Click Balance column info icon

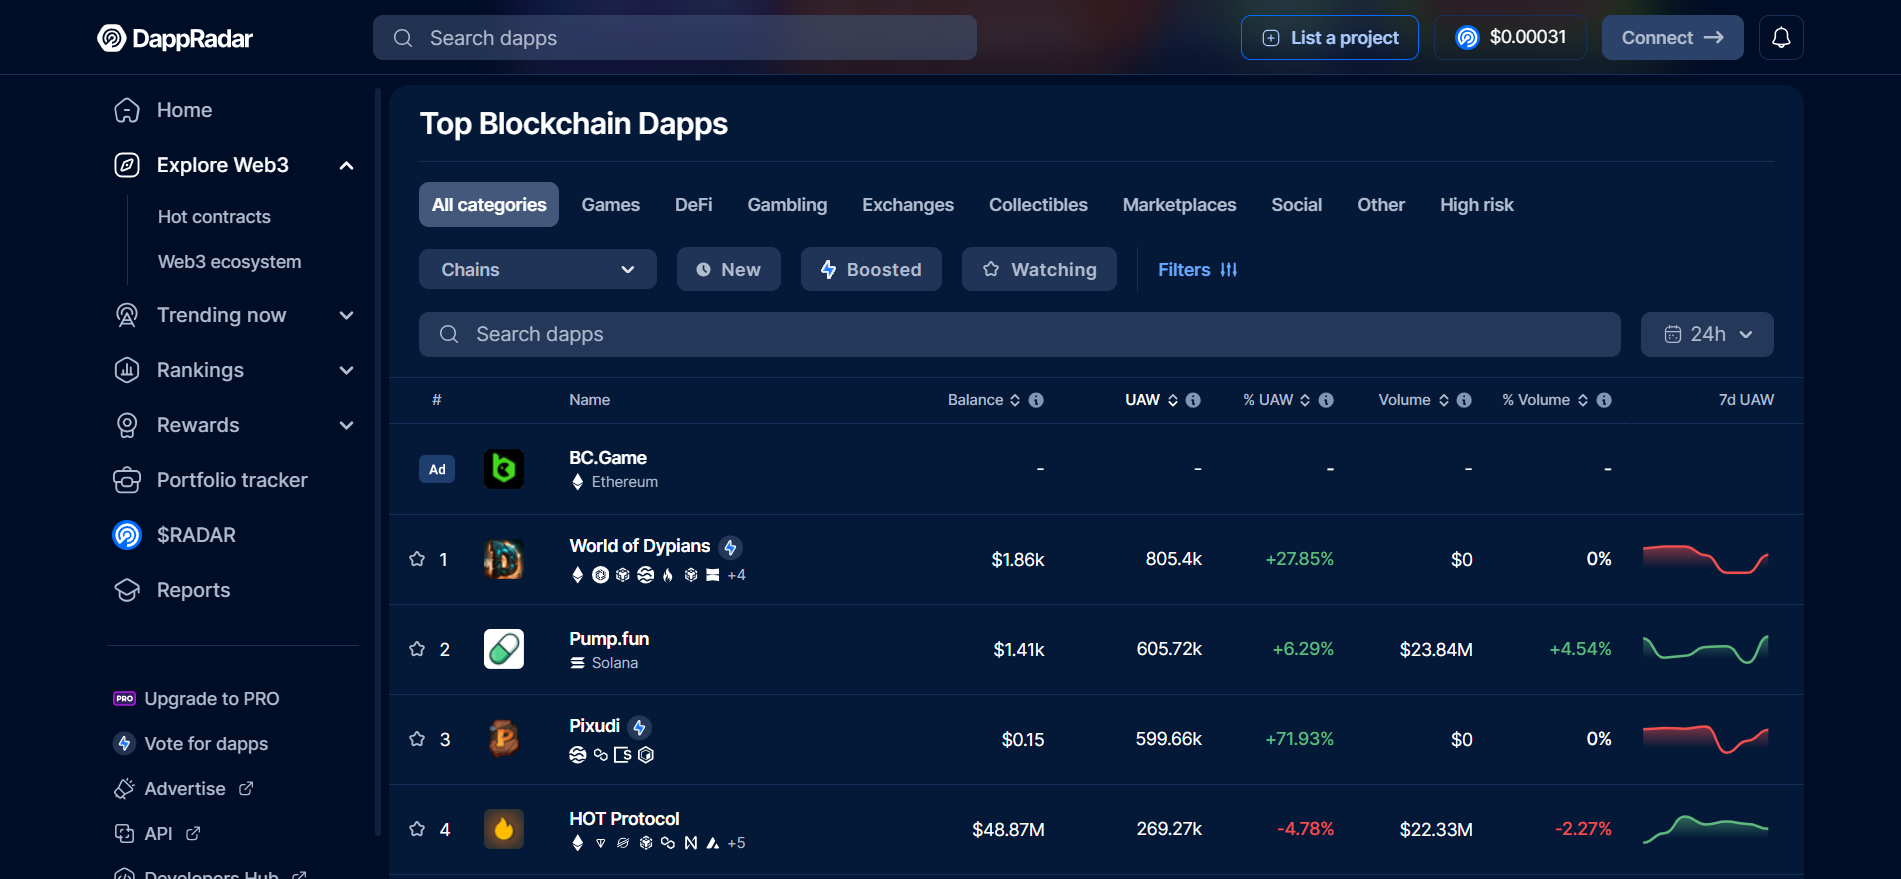(x=1036, y=400)
